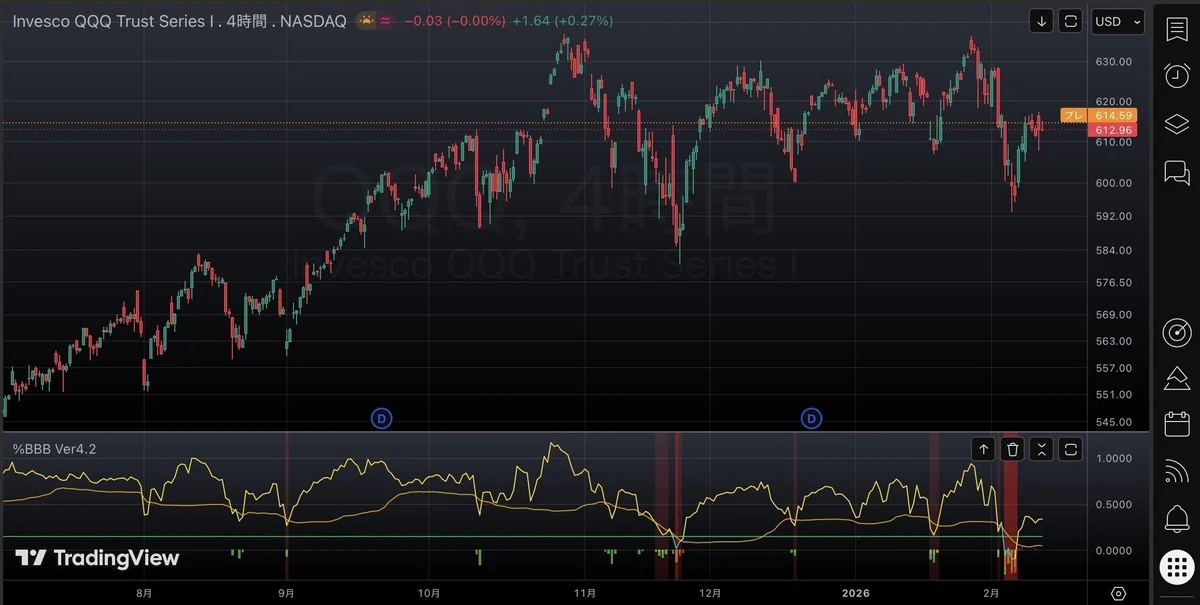Click the left blue D dividend marker
Screen dimensions: 1200x605
tap(380, 418)
